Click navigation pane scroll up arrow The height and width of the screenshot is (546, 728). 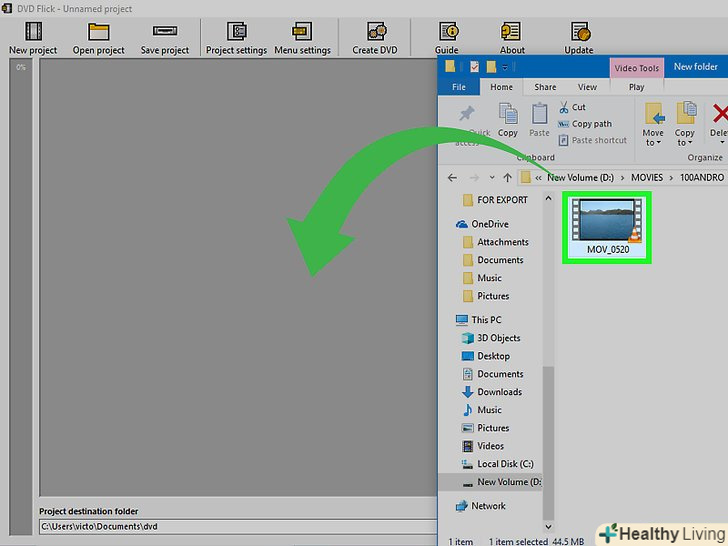(548, 198)
